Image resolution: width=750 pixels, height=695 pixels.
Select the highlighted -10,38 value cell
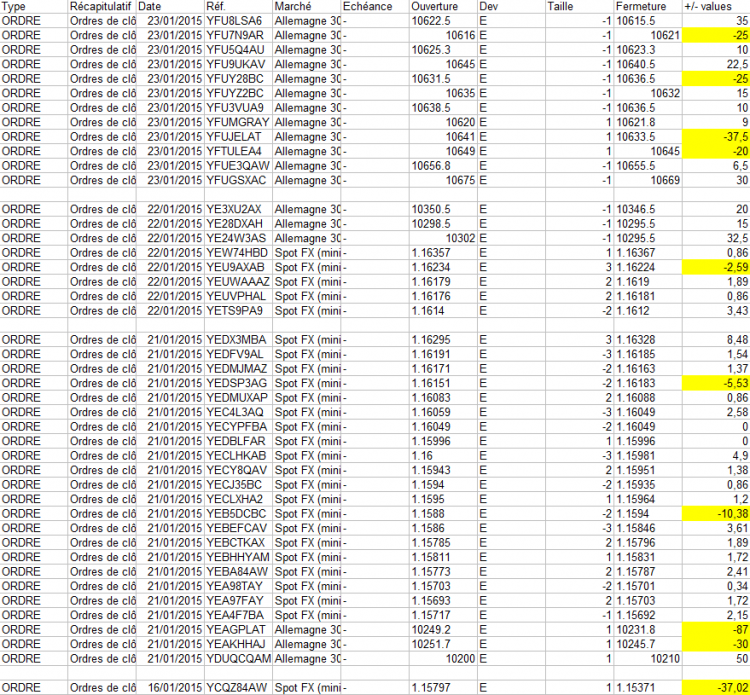(x=716, y=514)
